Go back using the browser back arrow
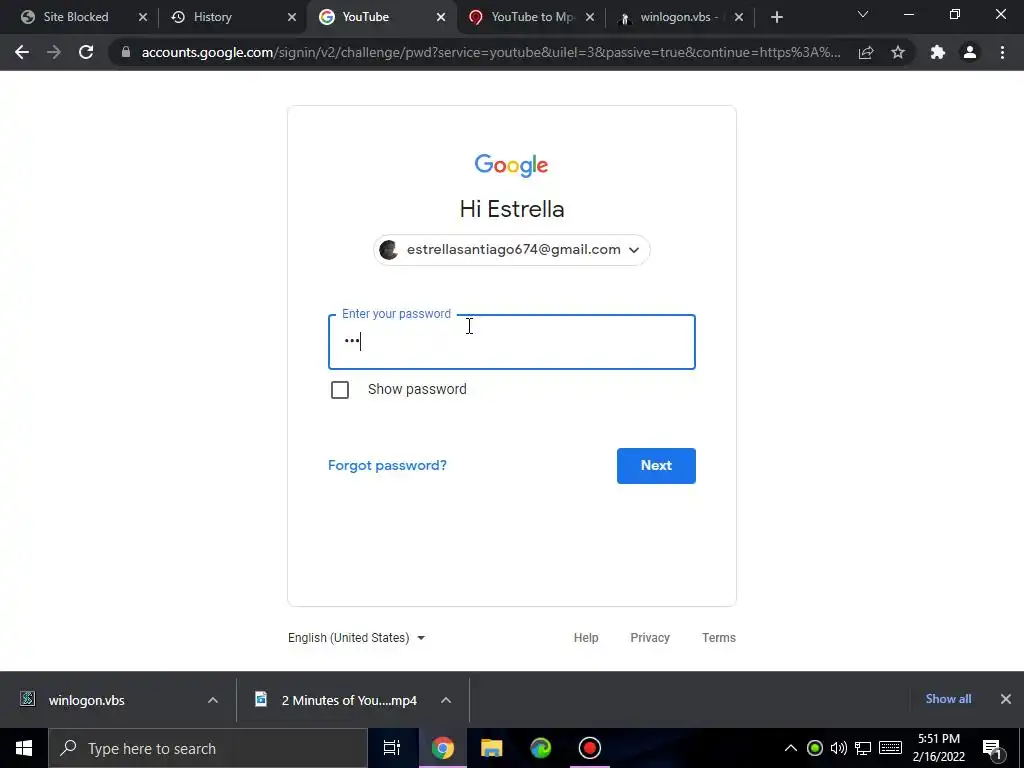This screenshot has width=1024, height=768. 22,52
